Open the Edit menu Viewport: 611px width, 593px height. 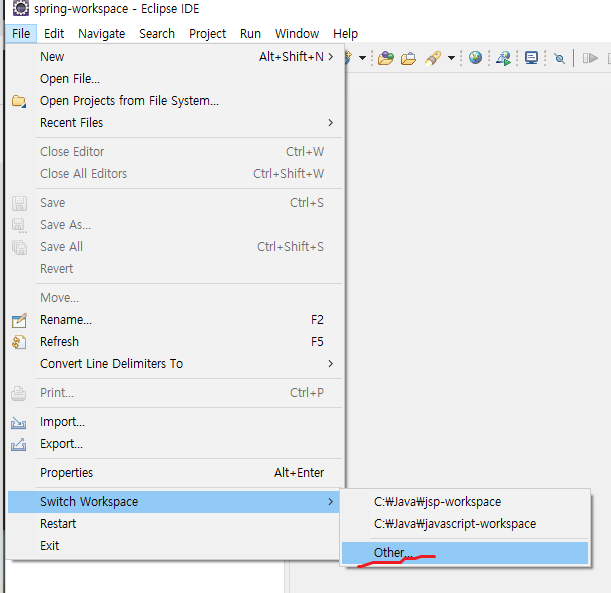coord(54,34)
